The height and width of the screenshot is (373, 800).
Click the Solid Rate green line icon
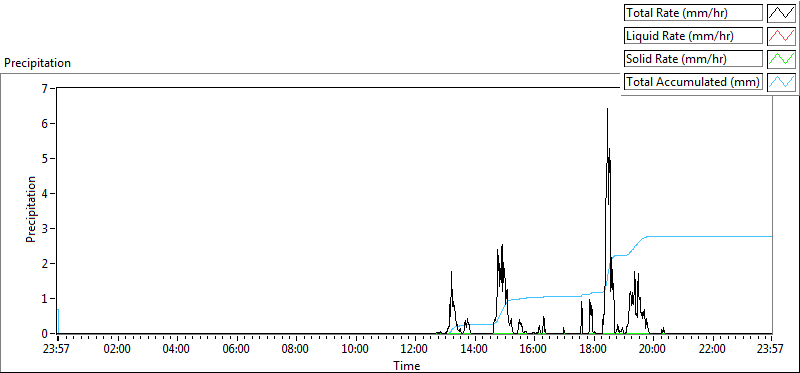point(781,59)
